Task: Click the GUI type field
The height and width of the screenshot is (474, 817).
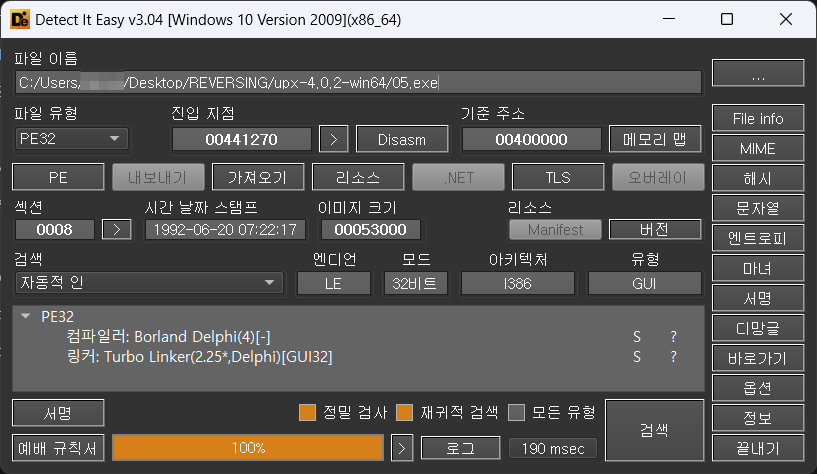Action: point(645,284)
